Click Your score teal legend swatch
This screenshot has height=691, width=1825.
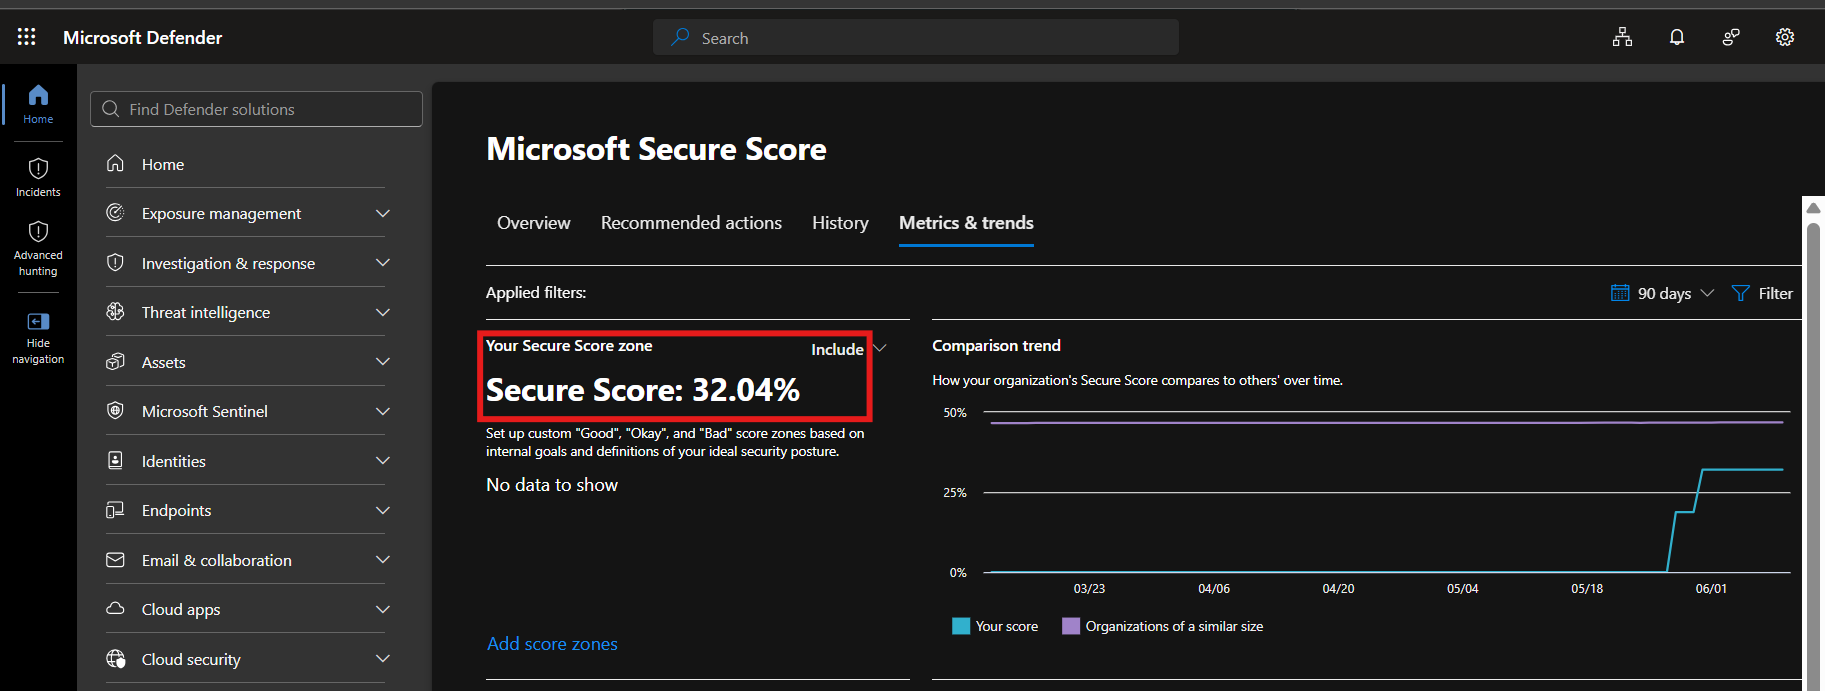click(x=961, y=626)
